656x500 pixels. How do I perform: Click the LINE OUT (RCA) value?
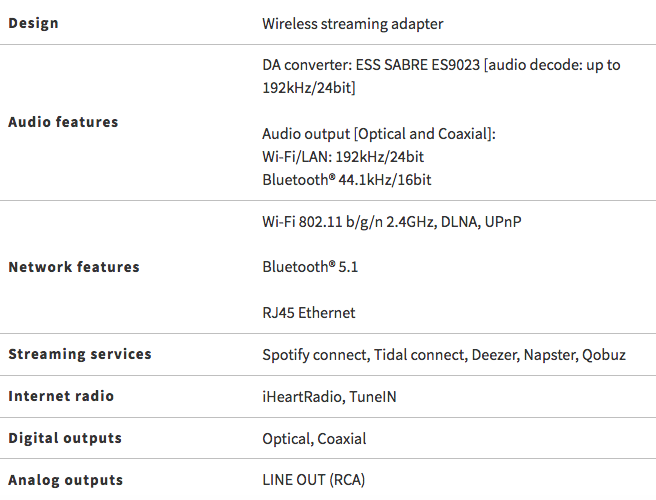[x=314, y=480]
